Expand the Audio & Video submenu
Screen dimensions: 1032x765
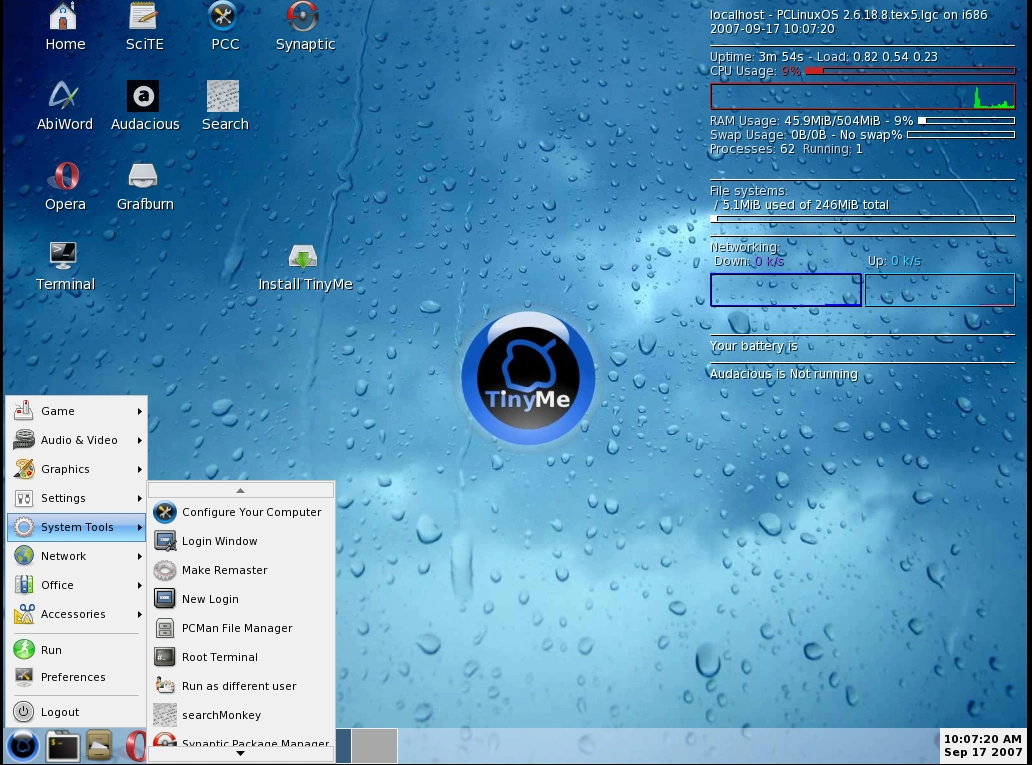point(76,440)
